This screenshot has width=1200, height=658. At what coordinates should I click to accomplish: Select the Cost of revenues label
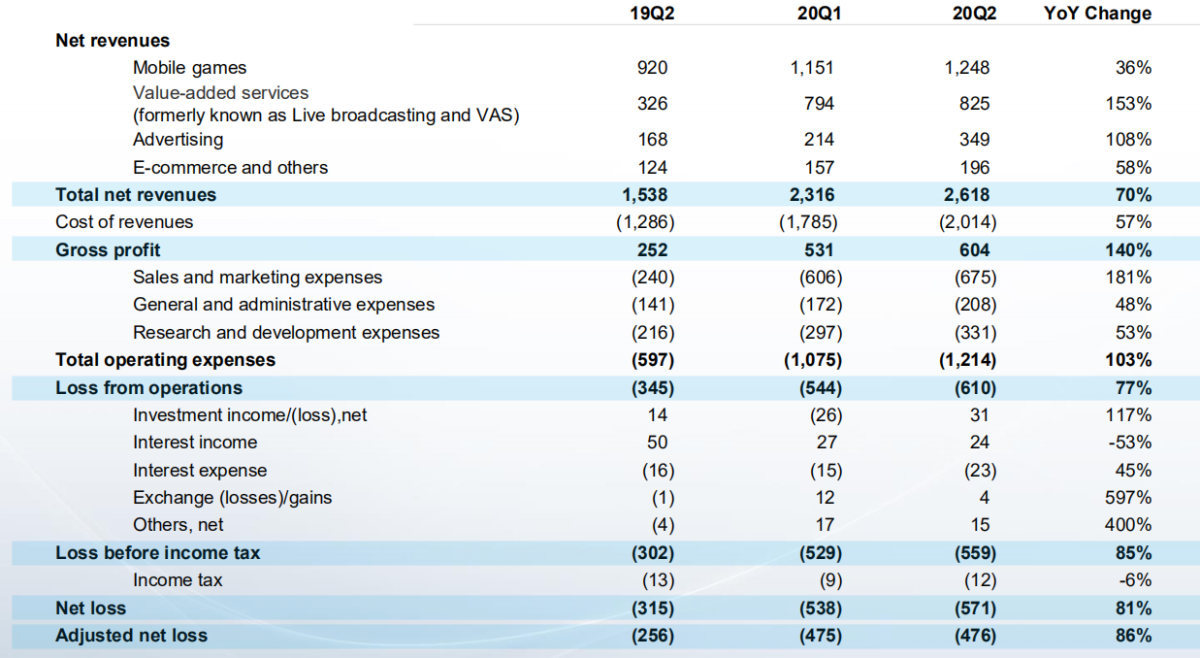point(124,222)
